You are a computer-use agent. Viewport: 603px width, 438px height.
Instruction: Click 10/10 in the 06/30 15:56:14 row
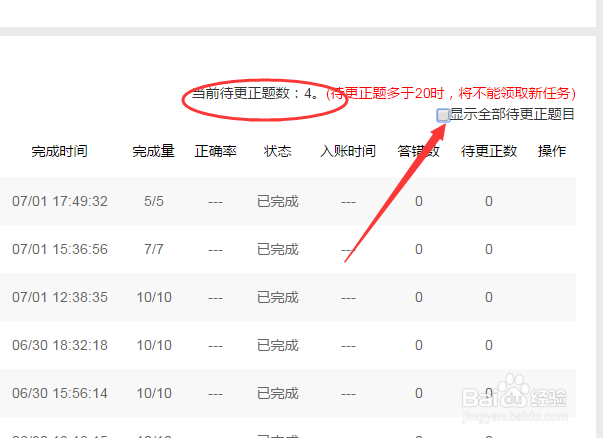click(x=154, y=393)
